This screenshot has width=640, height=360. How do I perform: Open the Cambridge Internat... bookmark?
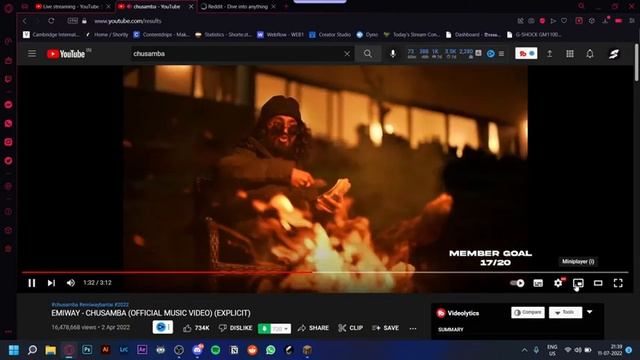(x=51, y=35)
